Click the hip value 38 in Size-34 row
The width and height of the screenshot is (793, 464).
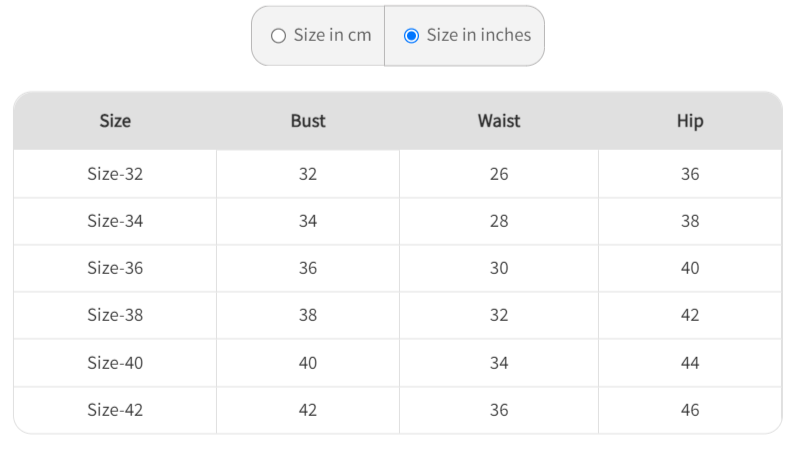(x=690, y=221)
